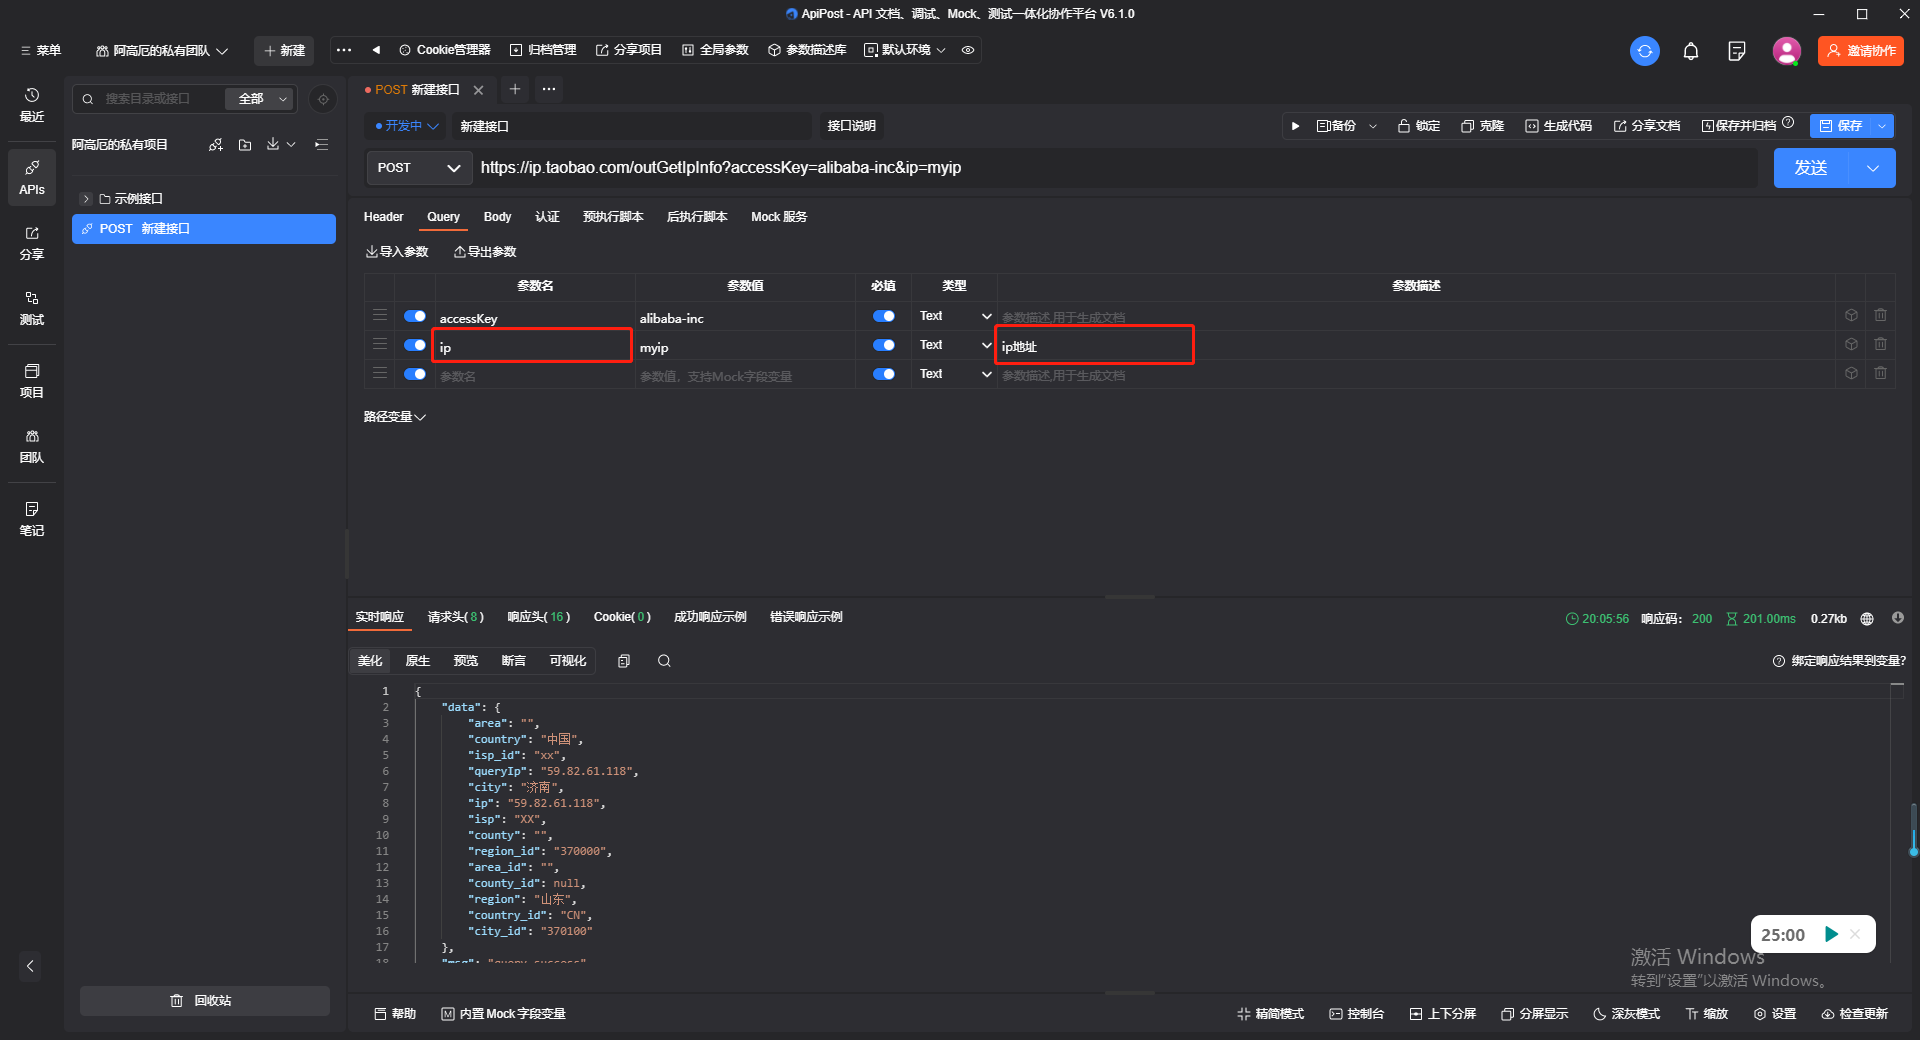
Task: Copy the response using copy icon
Action: click(624, 661)
